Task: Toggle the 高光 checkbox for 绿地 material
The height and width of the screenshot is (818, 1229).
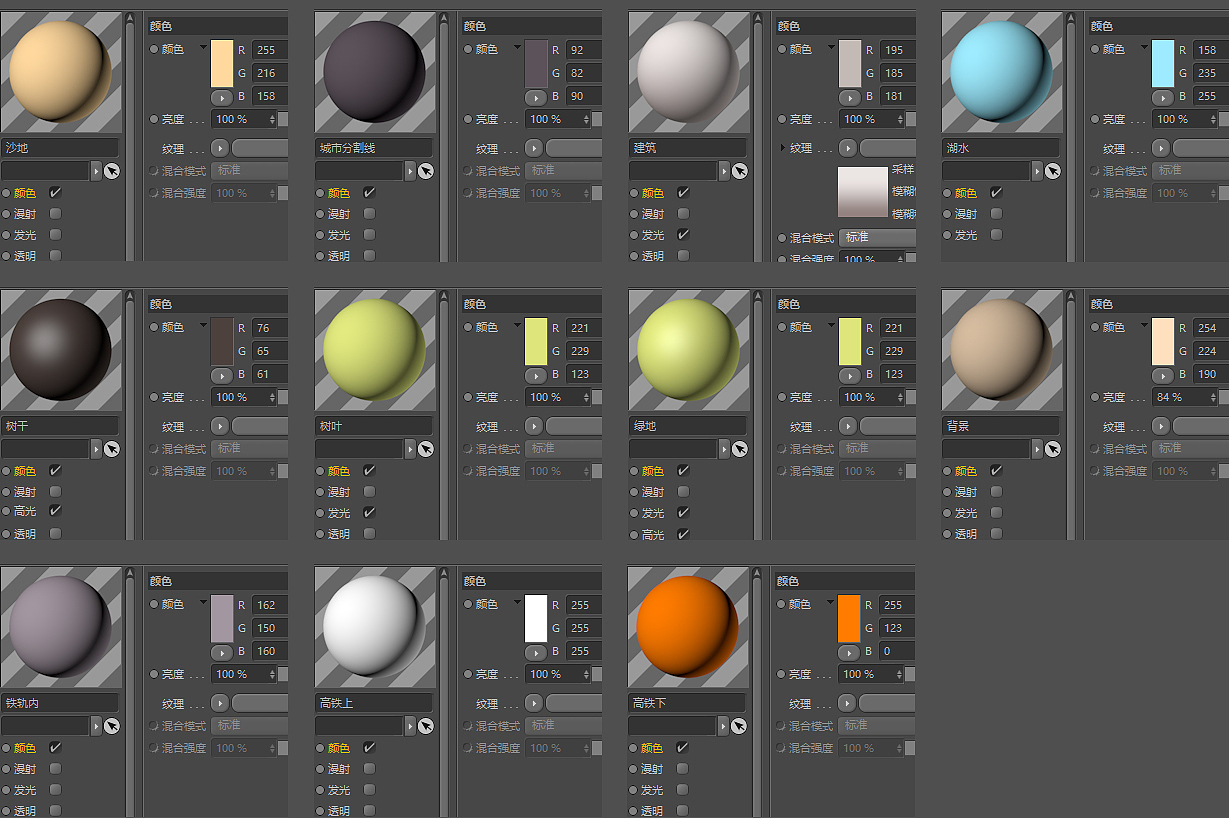Action: (x=683, y=534)
